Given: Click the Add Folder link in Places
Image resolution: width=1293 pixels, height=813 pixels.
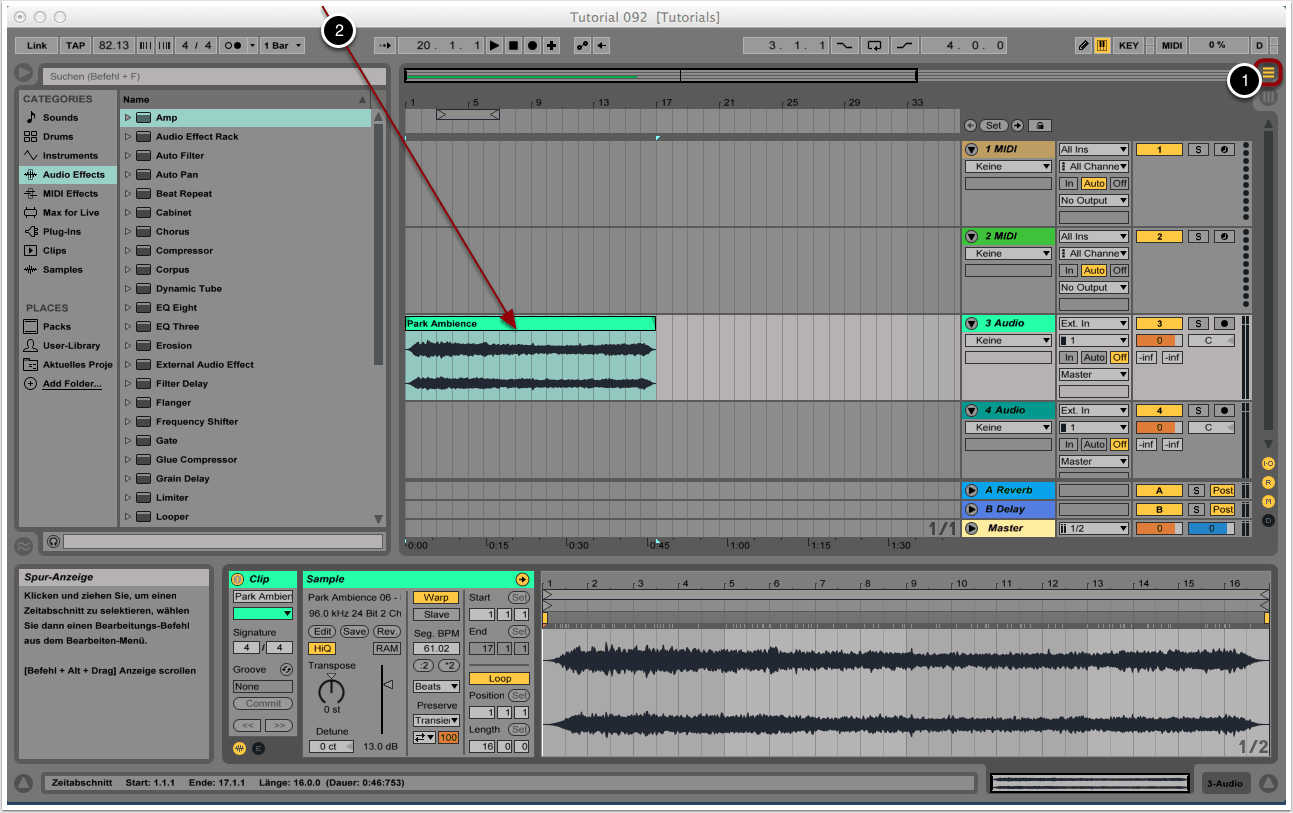Looking at the screenshot, I should click(x=71, y=384).
